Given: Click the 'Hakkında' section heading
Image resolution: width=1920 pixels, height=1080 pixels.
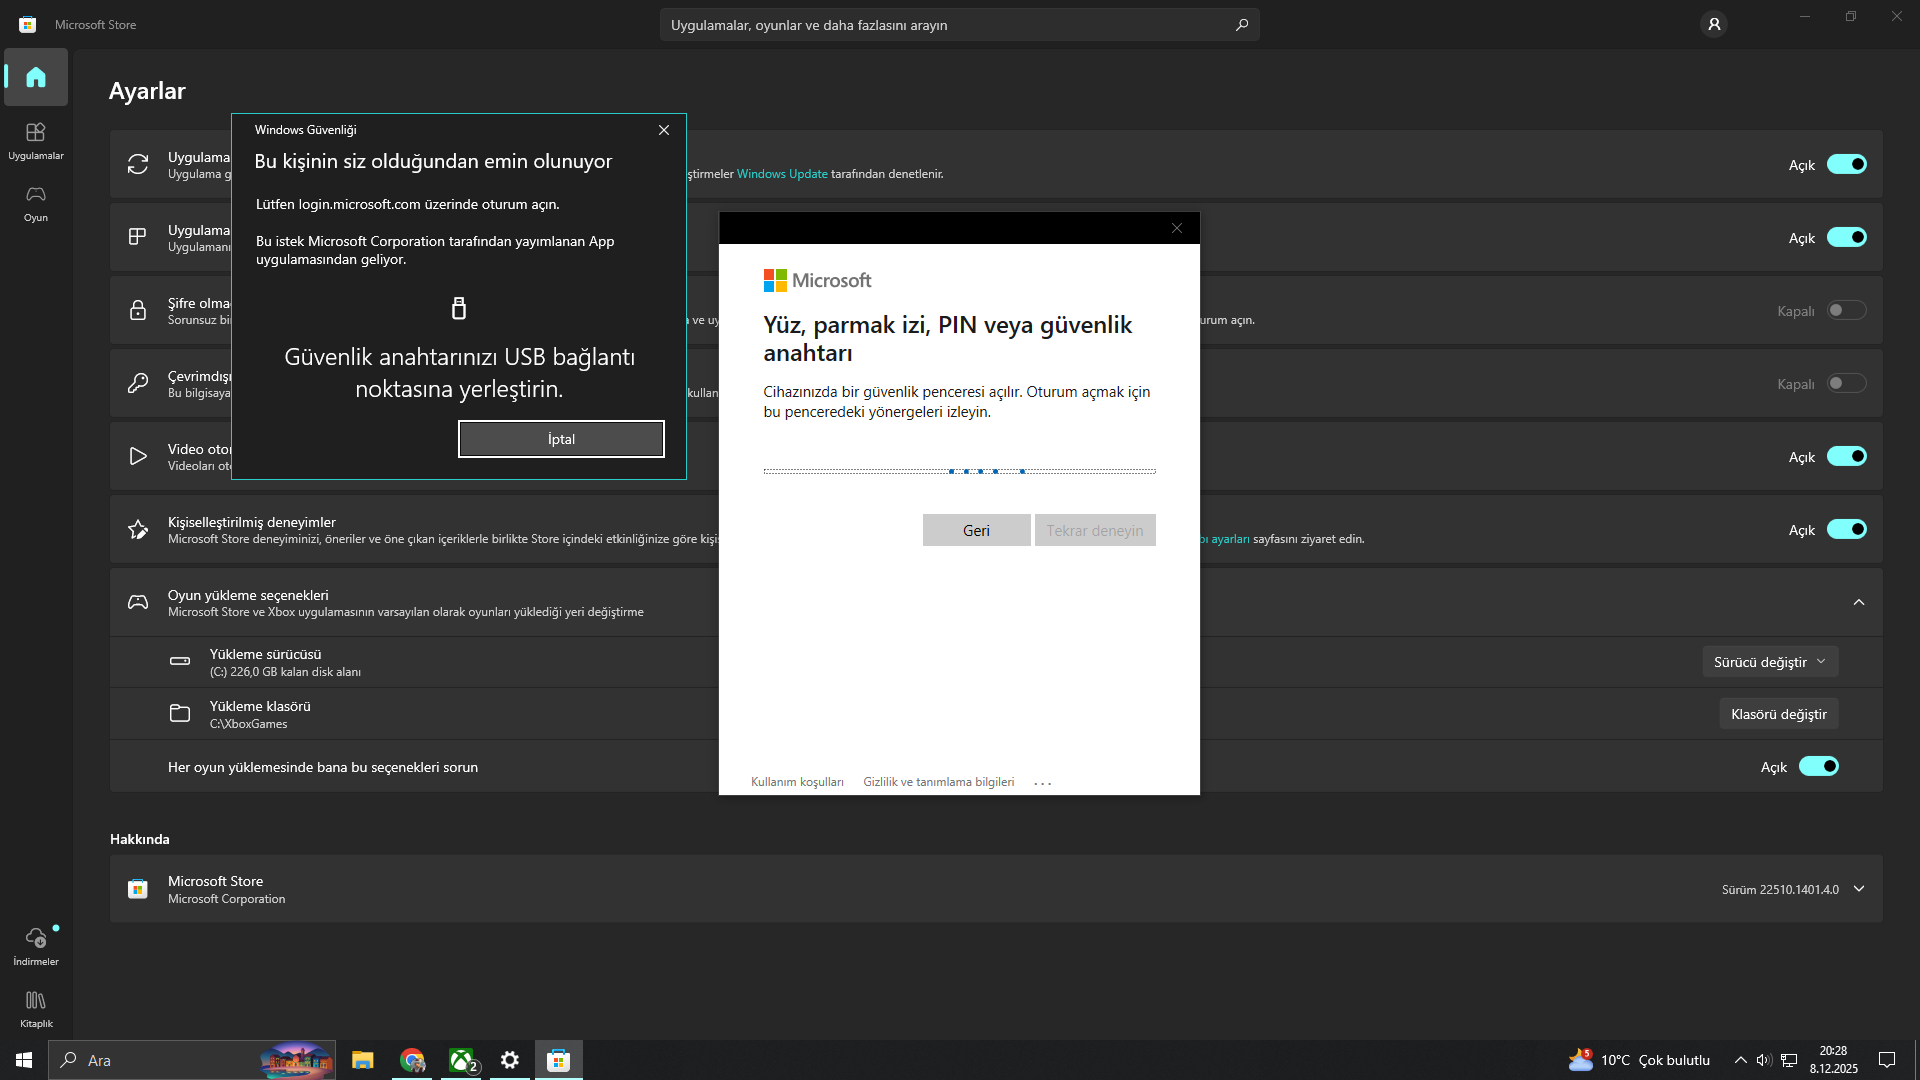Looking at the screenshot, I should [x=140, y=839].
